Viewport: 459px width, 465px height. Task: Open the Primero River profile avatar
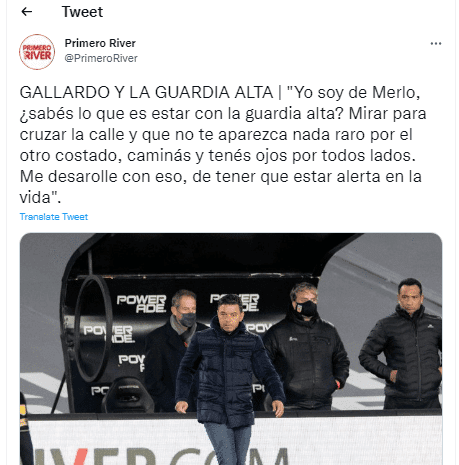(x=37, y=52)
